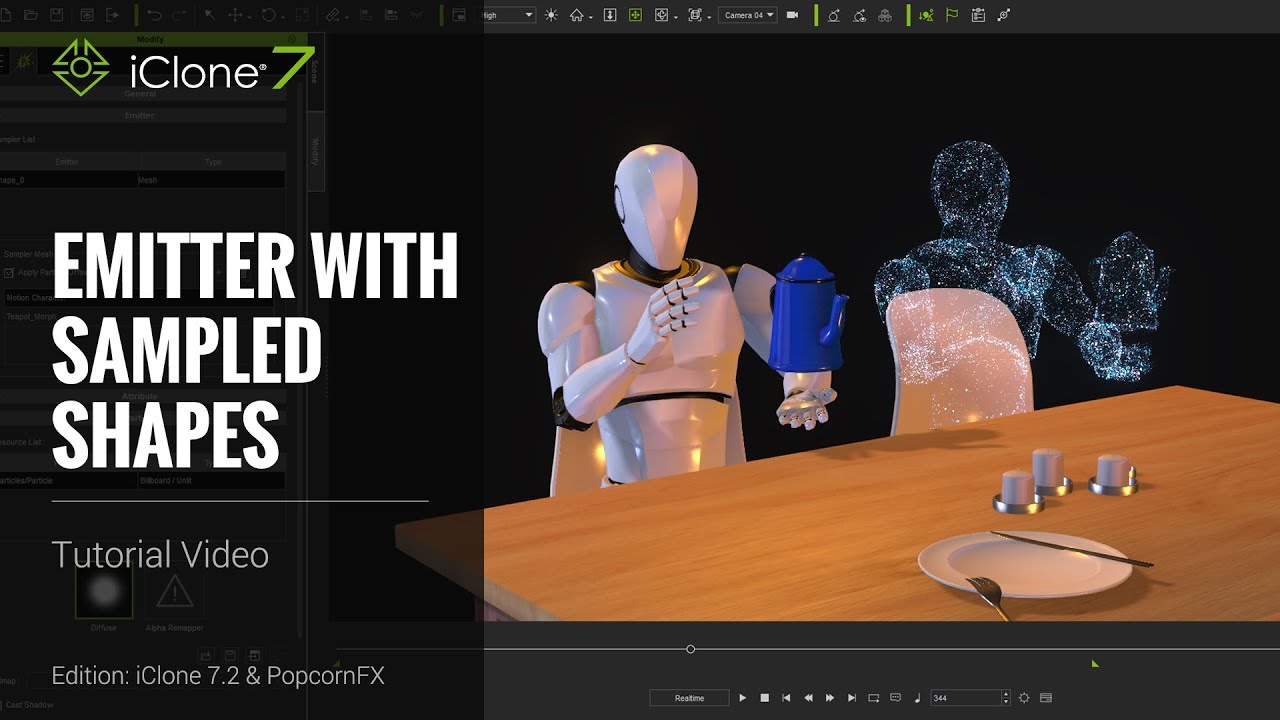Click the clipboard checklist icon
This screenshot has width=1280, height=720.
[978, 15]
